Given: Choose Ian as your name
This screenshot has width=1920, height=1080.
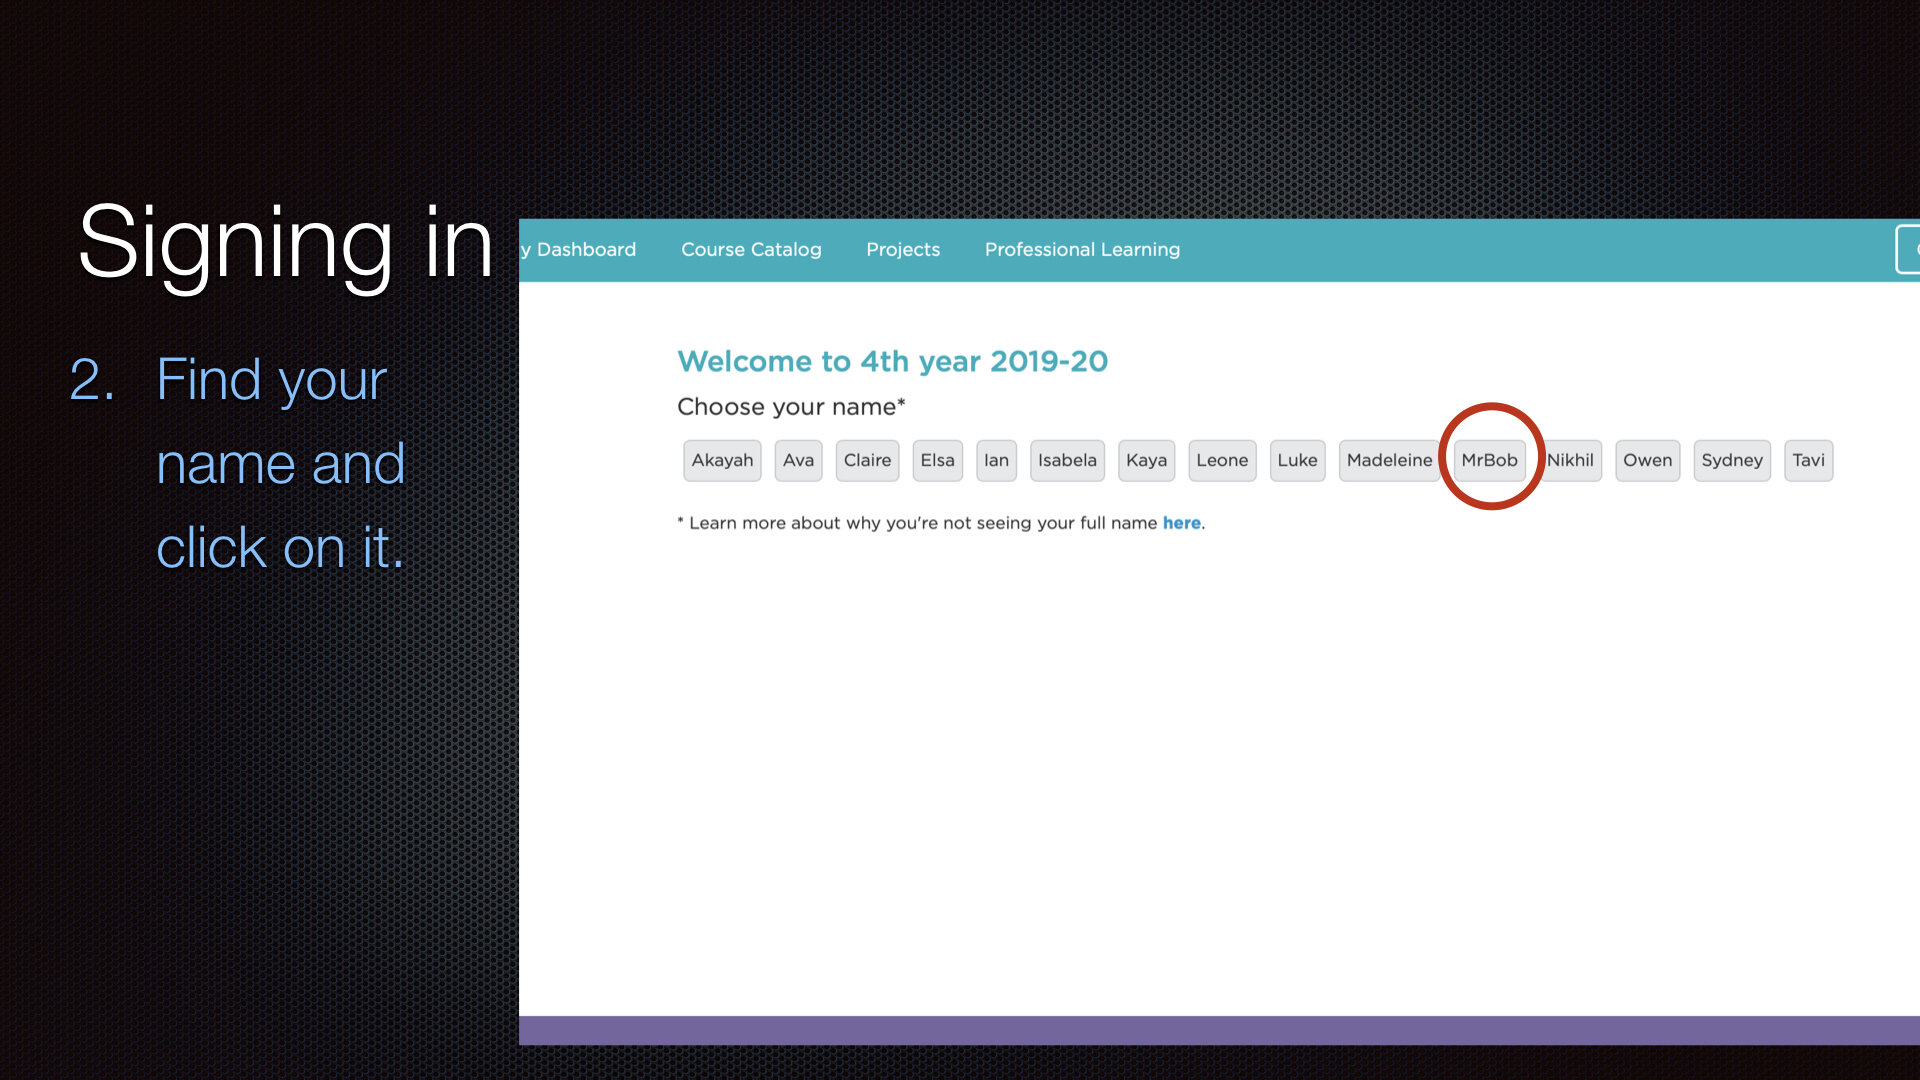Looking at the screenshot, I should (x=996, y=461).
